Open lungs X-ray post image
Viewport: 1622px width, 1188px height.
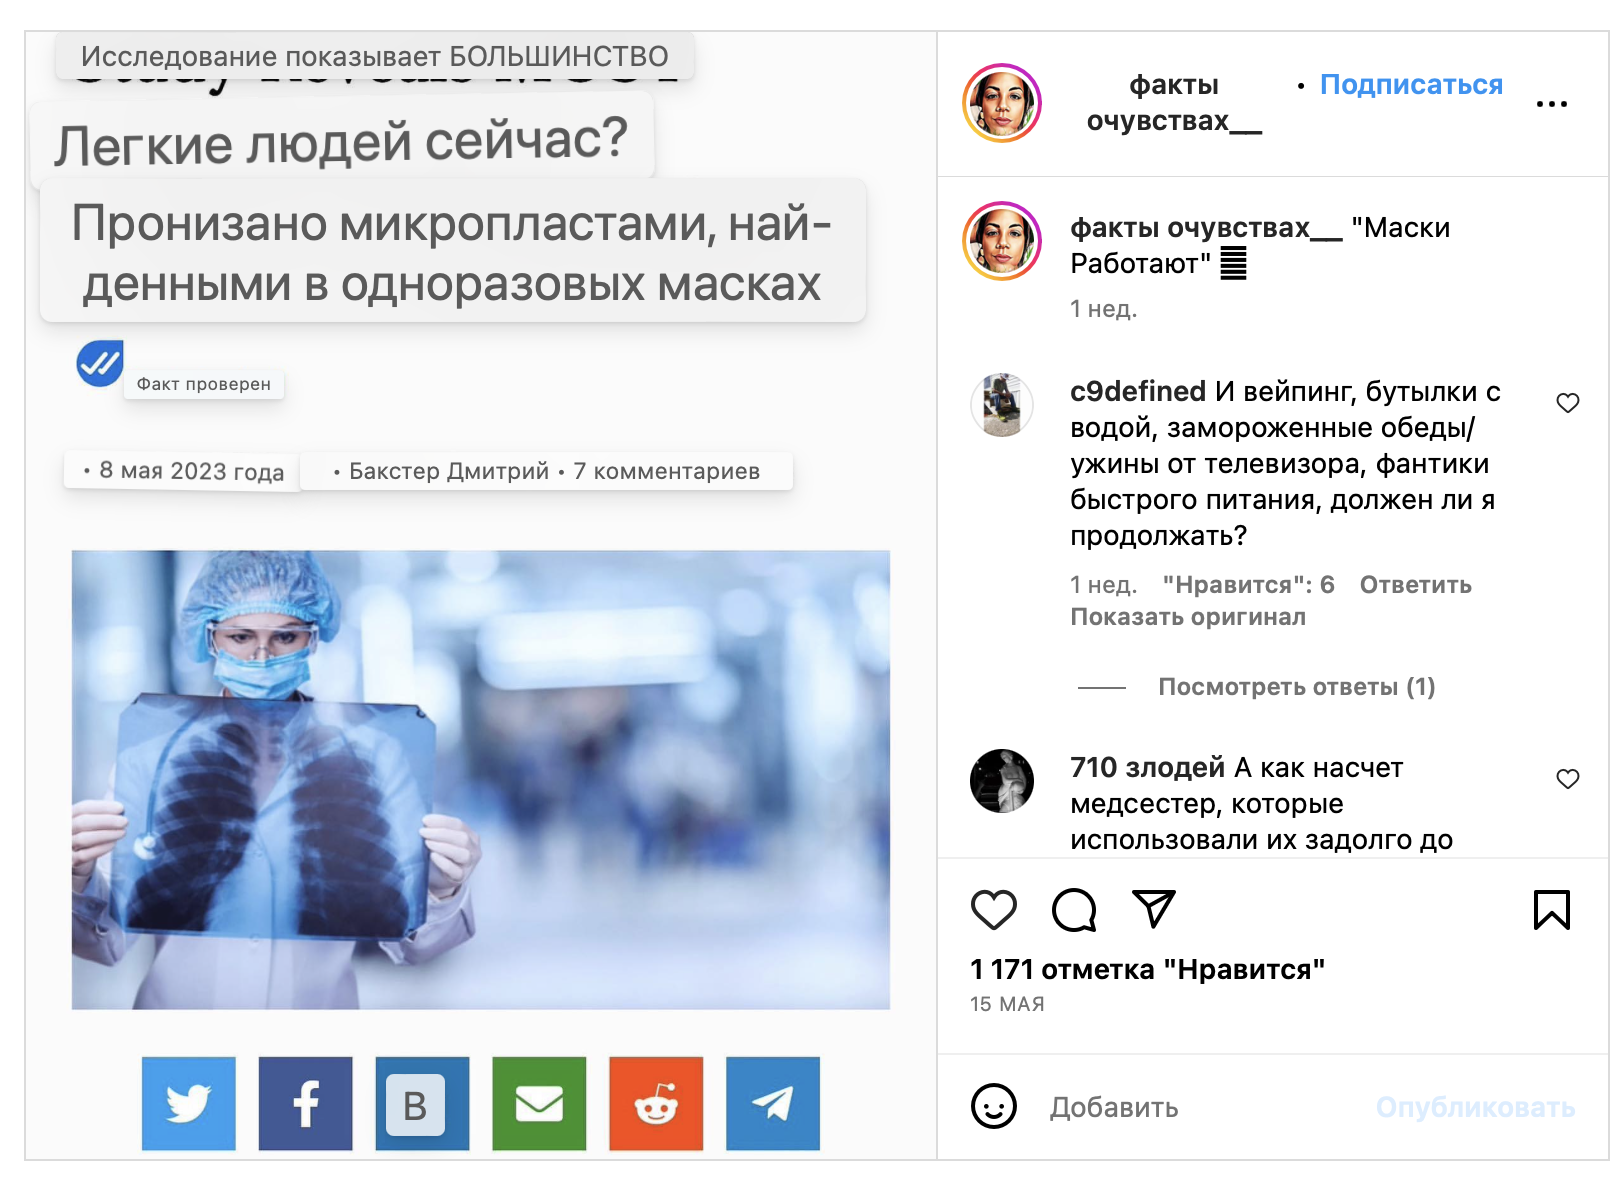(x=481, y=780)
